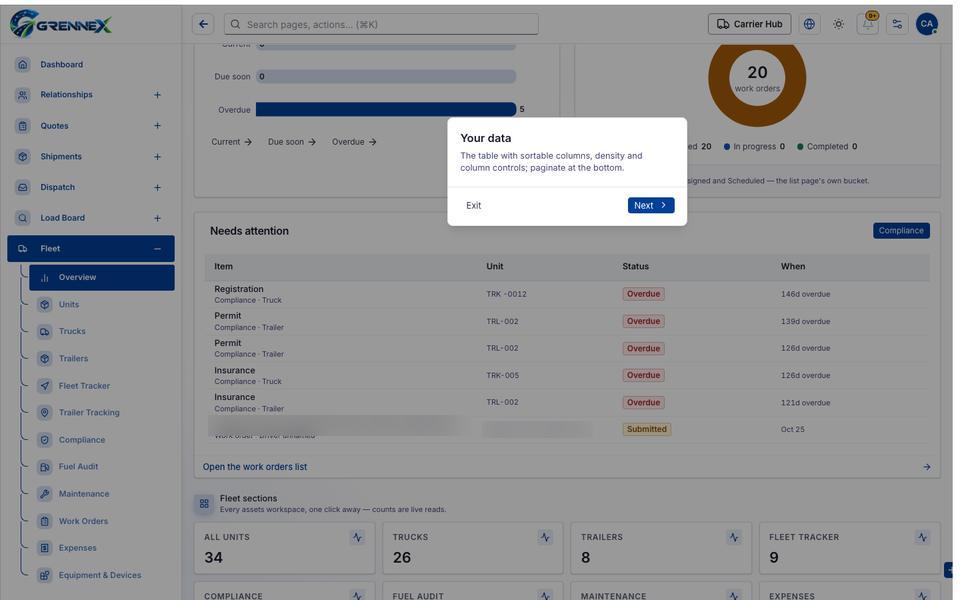
Task: Click the Compliance button in Needs attention
Action: coord(901,231)
